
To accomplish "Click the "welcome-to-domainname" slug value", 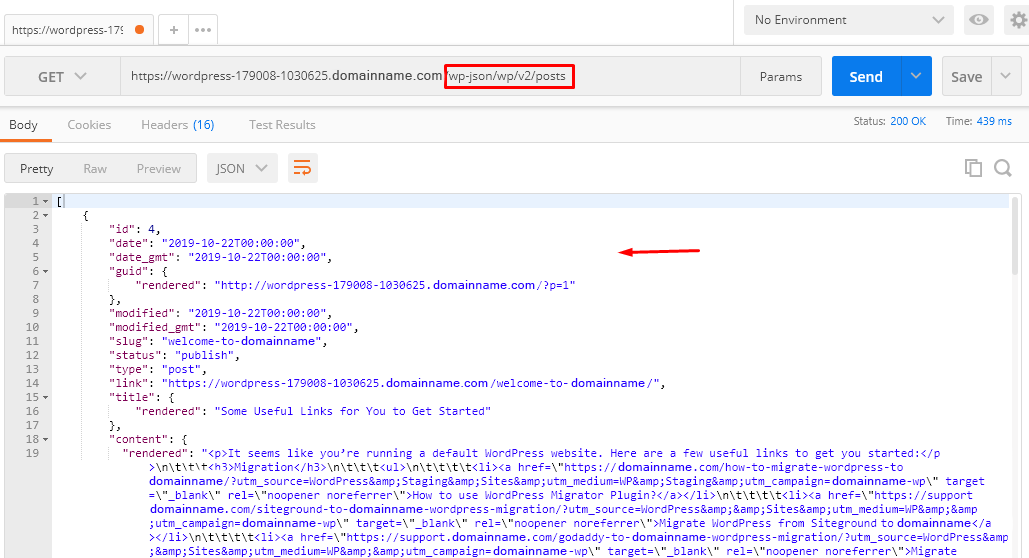I will click(x=242, y=341).
